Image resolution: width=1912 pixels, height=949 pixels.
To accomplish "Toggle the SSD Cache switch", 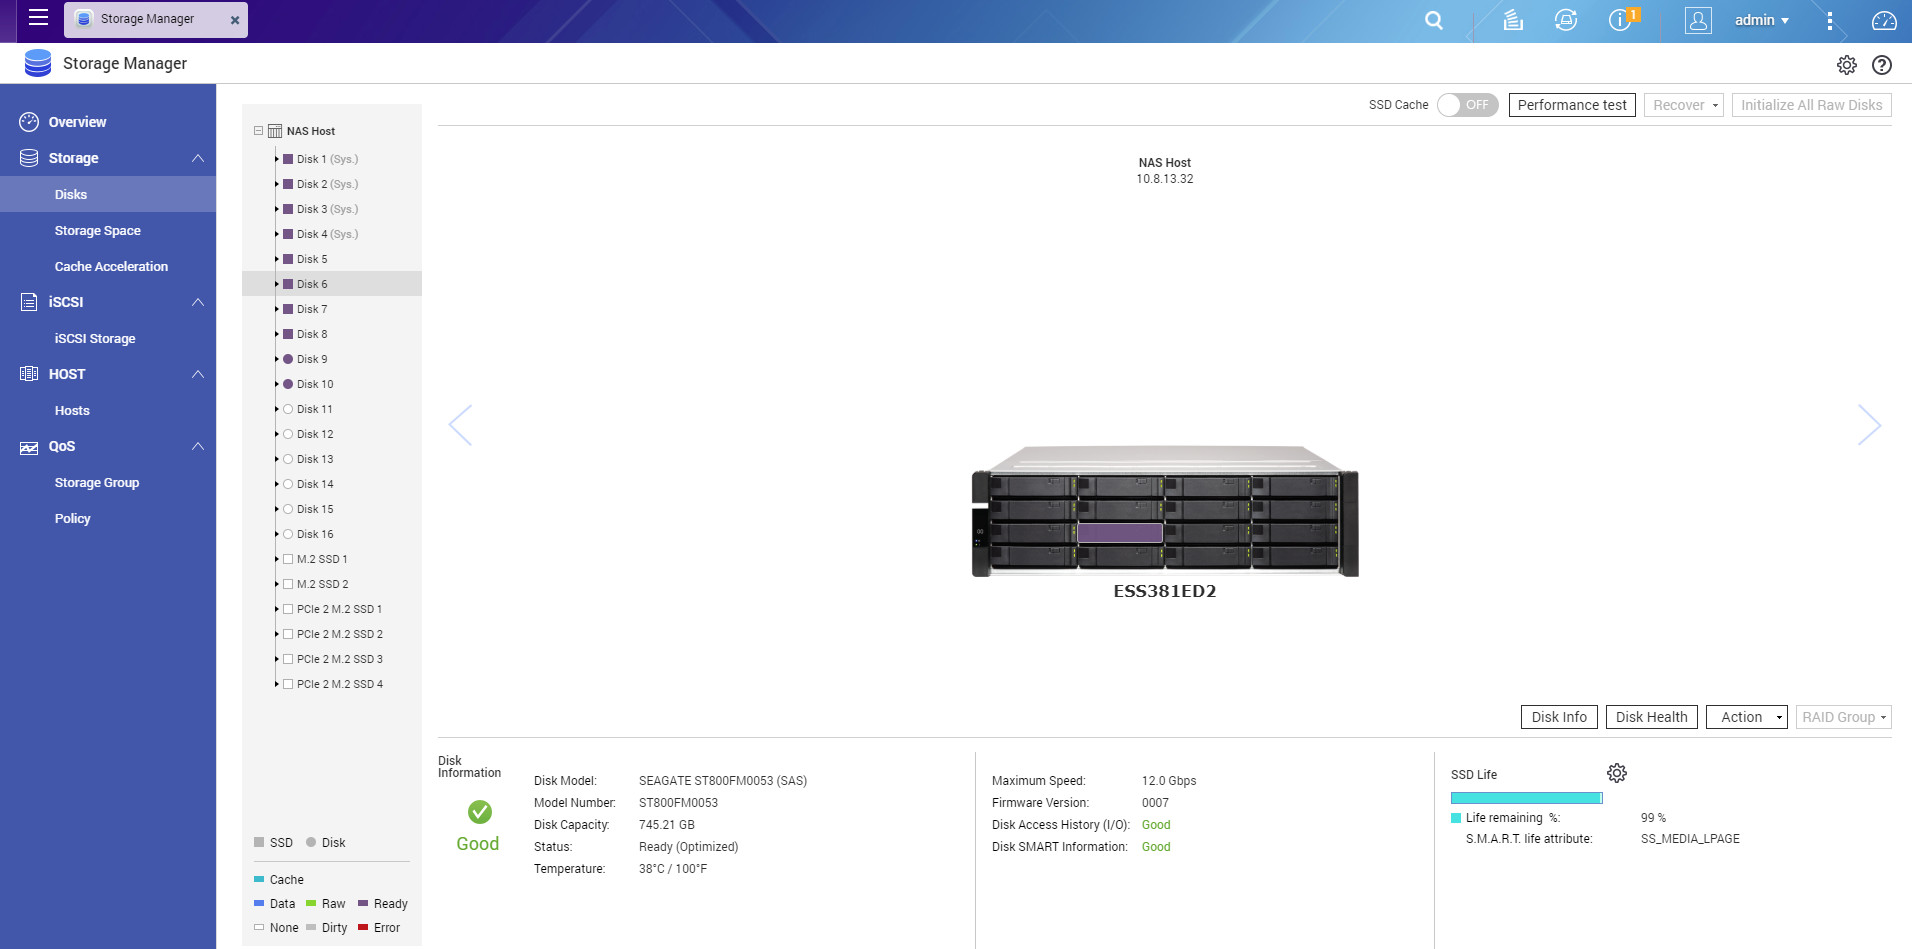I will pyautogui.click(x=1467, y=105).
